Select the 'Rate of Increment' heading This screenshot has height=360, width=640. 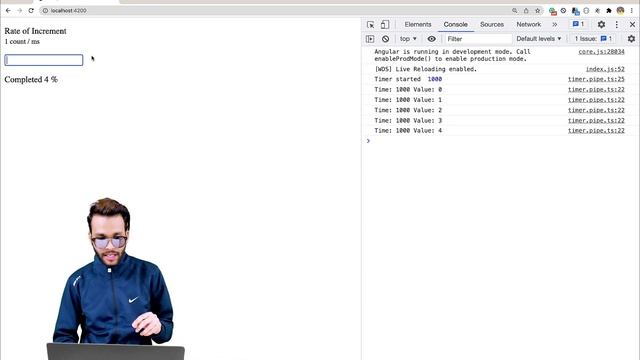35,31
